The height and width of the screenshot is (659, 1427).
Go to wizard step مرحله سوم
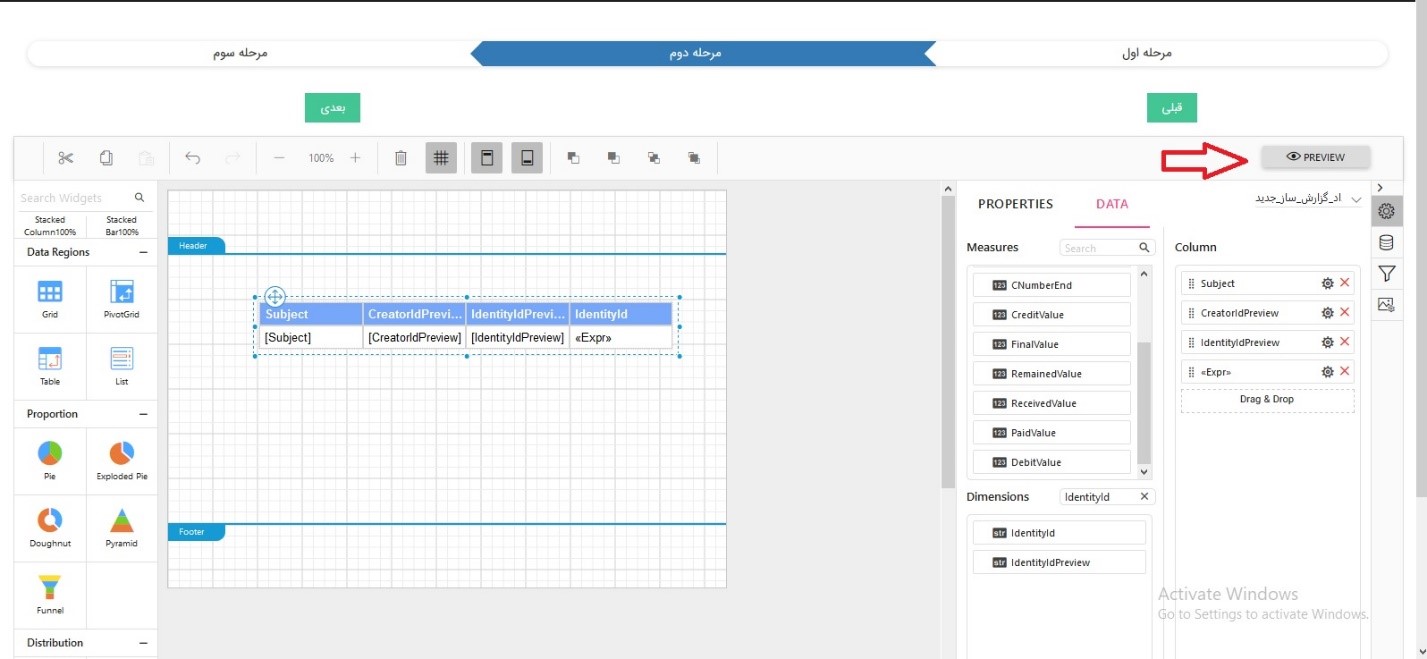[240, 53]
